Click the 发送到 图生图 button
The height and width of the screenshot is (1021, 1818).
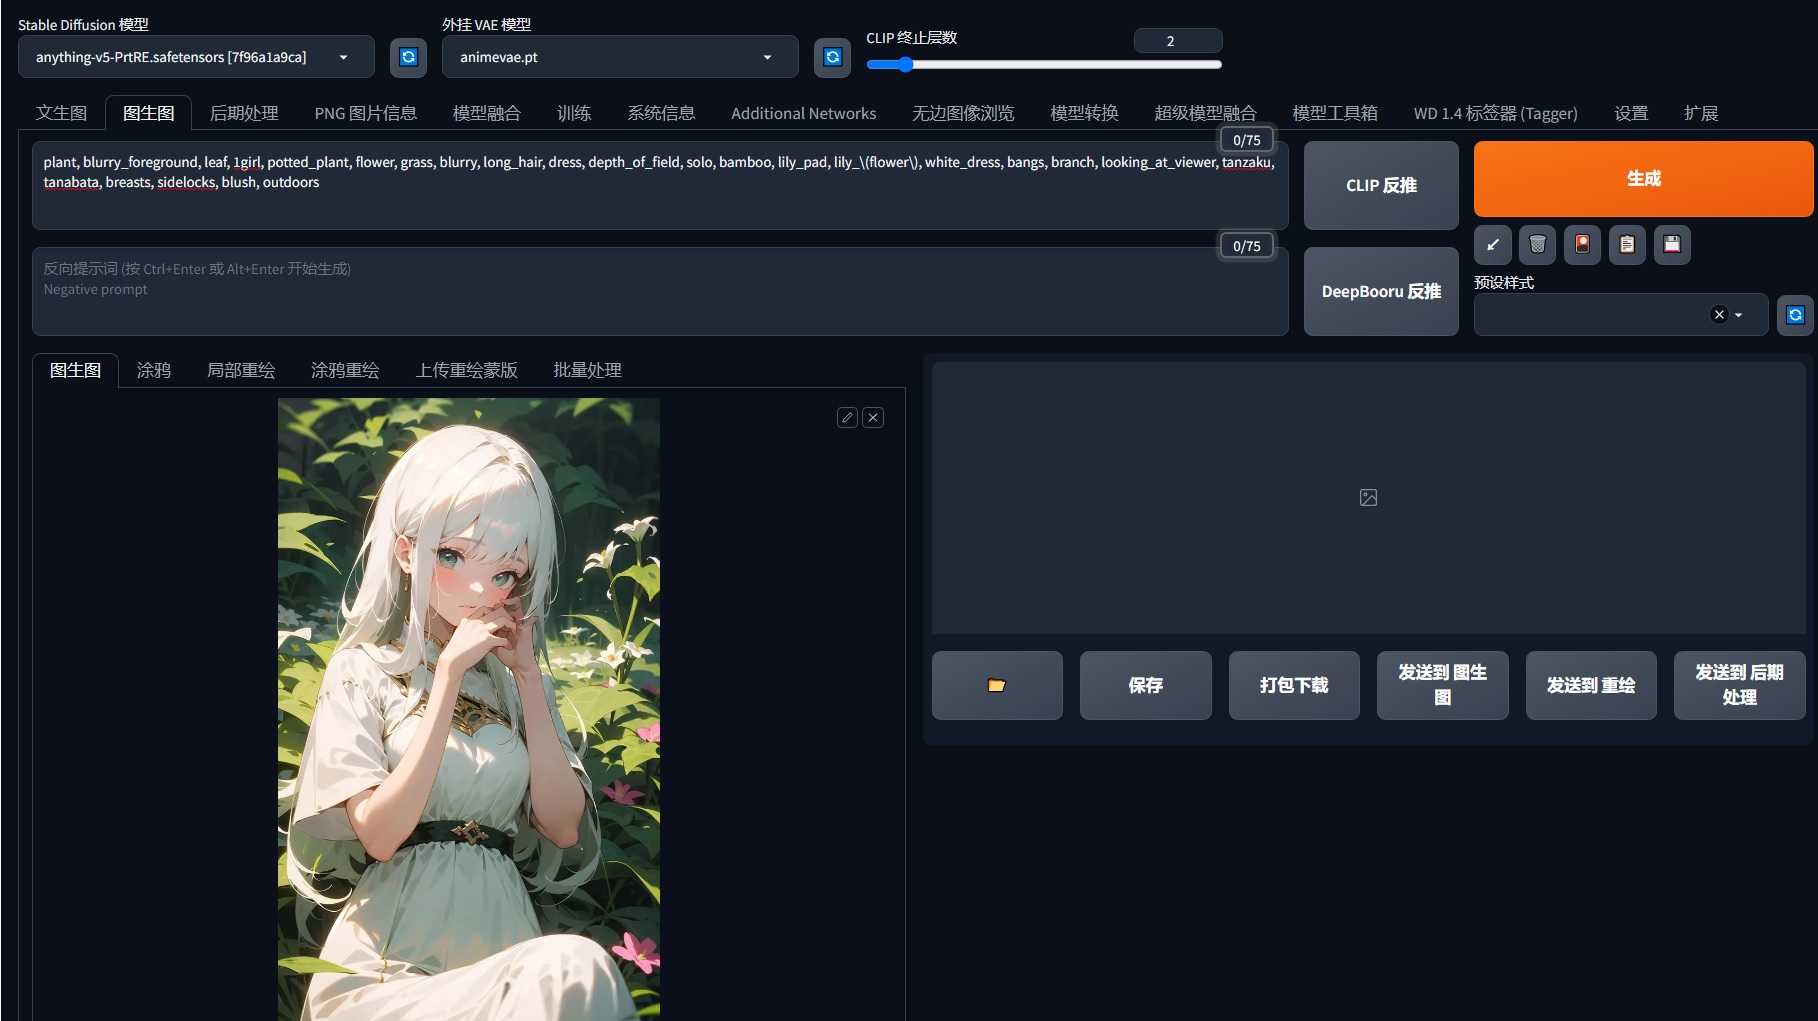(x=1442, y=685)
